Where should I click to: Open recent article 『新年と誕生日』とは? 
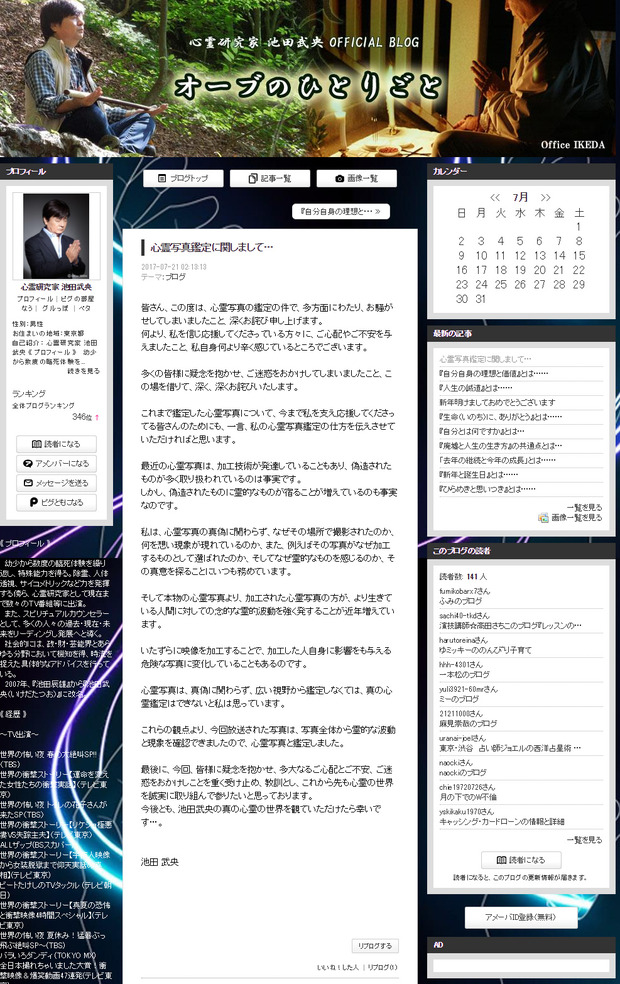(479, 474)
